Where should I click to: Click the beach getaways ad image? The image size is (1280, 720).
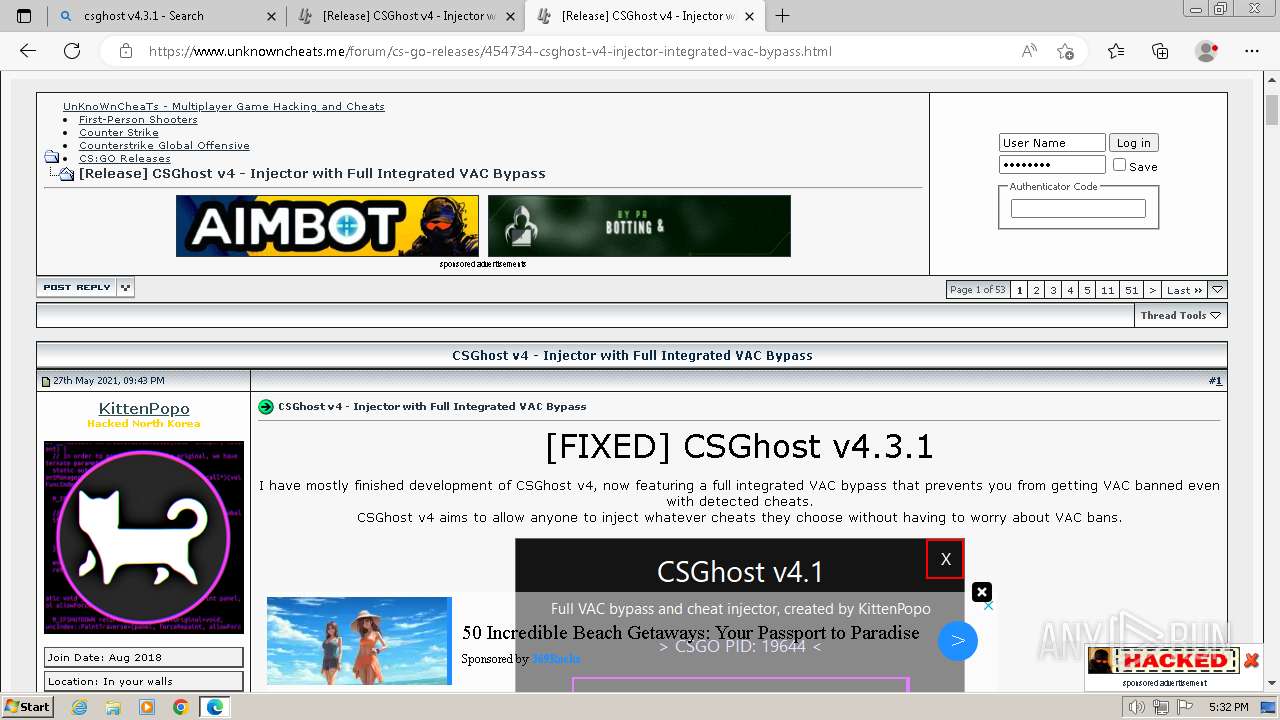point(359,641)
